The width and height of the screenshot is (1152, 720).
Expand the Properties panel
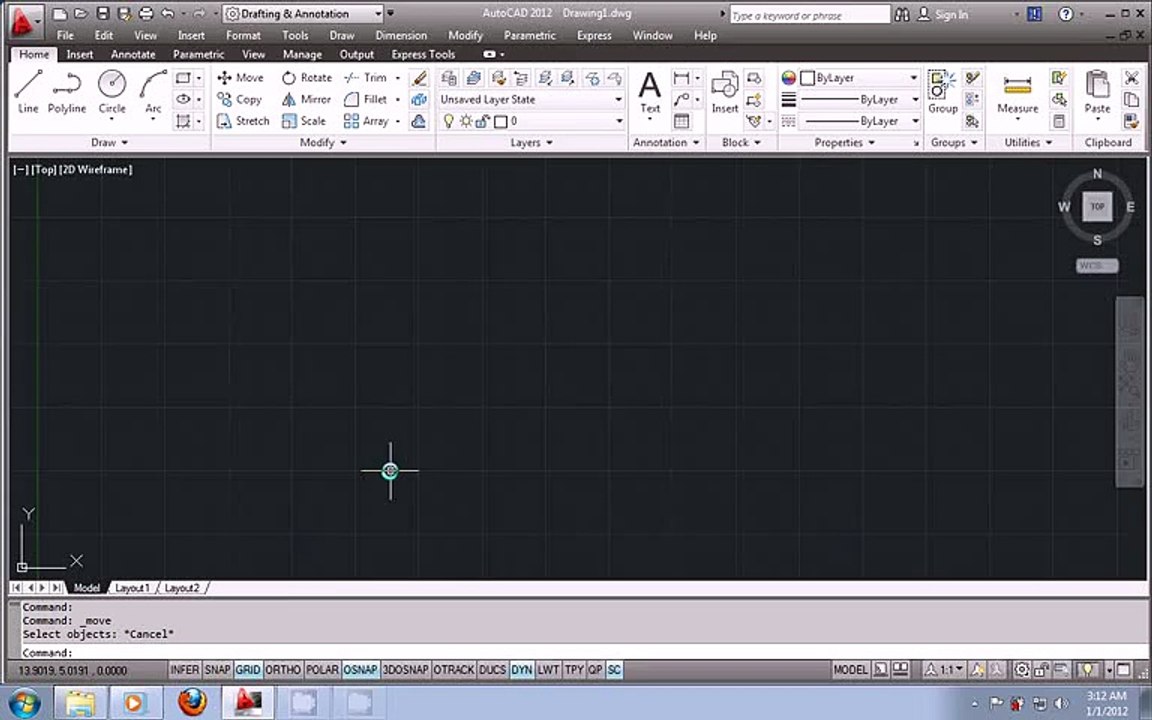(844, 143)
